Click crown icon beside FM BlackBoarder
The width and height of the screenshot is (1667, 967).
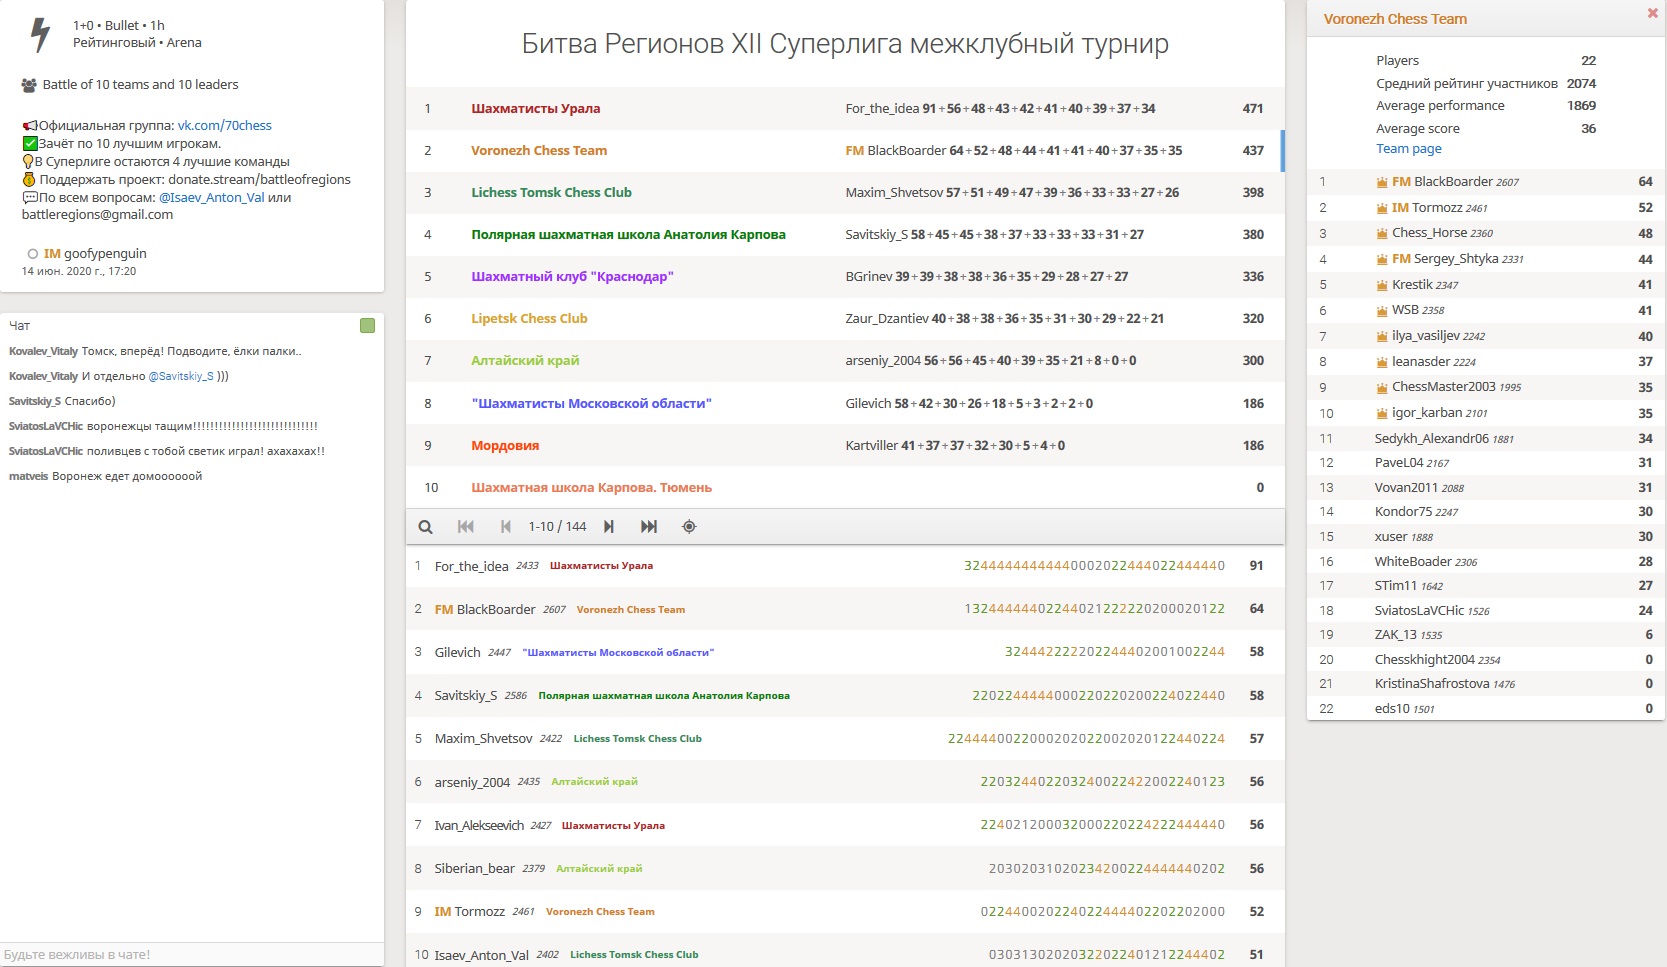[1382, 182]
